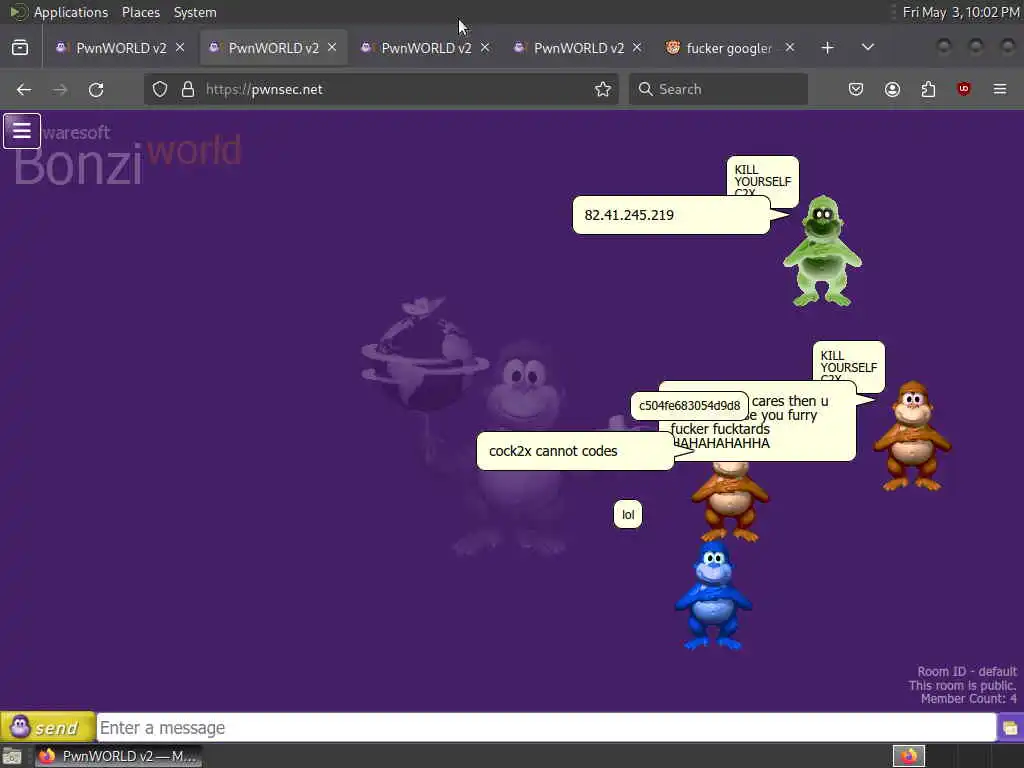
Task: Open Firefox View button
Action: click(20, 48)
